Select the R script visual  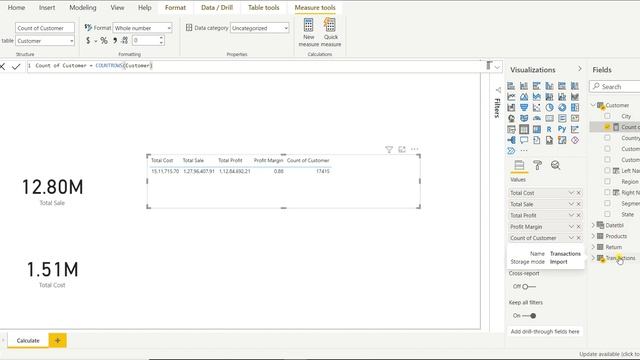(x=549, y=129)
